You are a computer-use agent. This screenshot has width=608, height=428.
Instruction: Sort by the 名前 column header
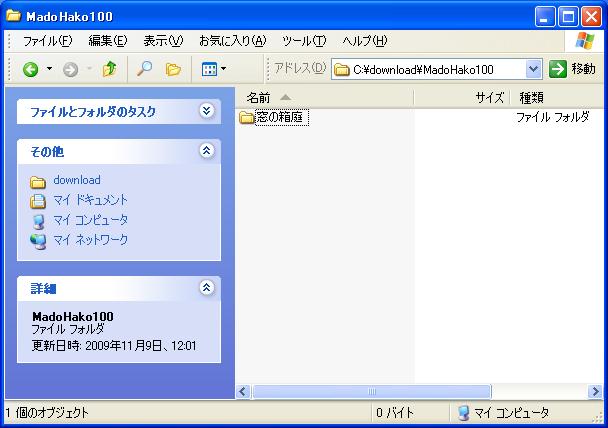click(x=324, y=98)
